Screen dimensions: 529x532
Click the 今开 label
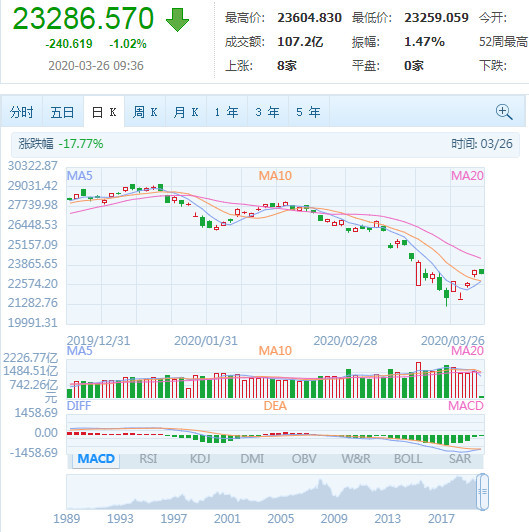(493, 18)
